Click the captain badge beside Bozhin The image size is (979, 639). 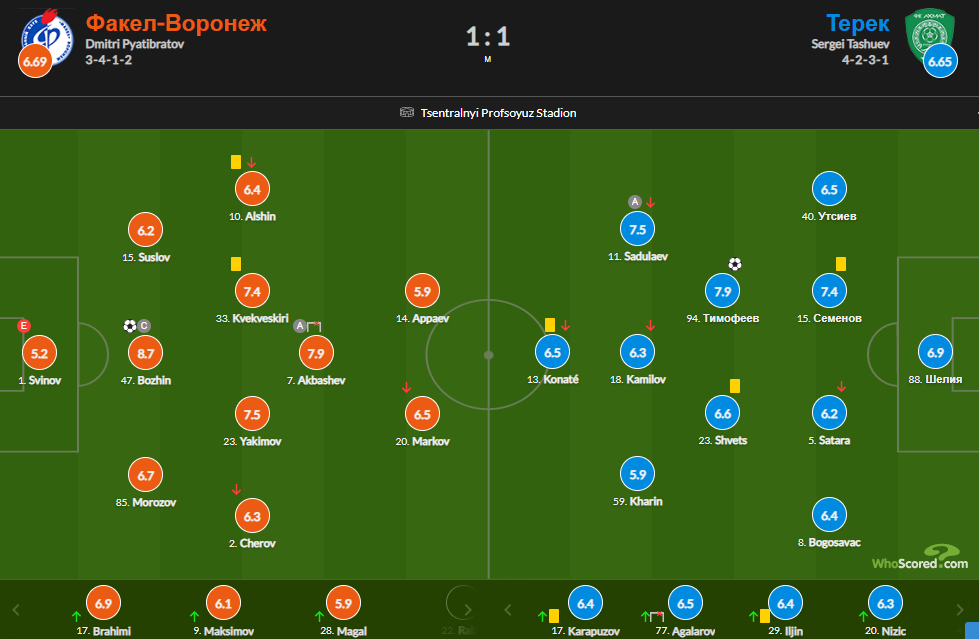pos(144,325)
